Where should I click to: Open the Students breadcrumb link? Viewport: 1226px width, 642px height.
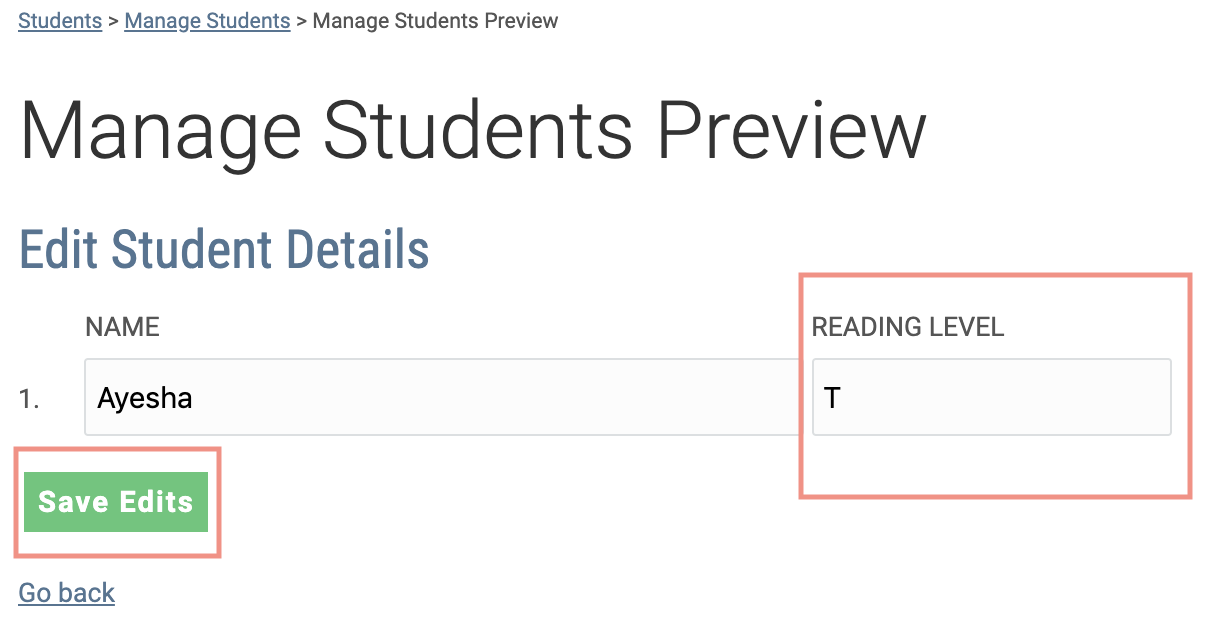click(60, 20)
